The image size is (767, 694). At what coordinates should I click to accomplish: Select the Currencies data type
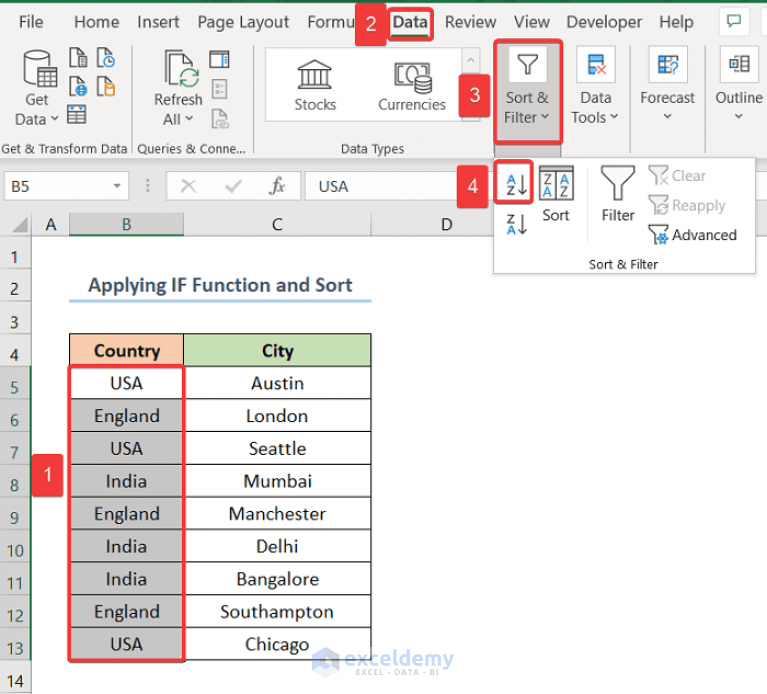[412, 85]
